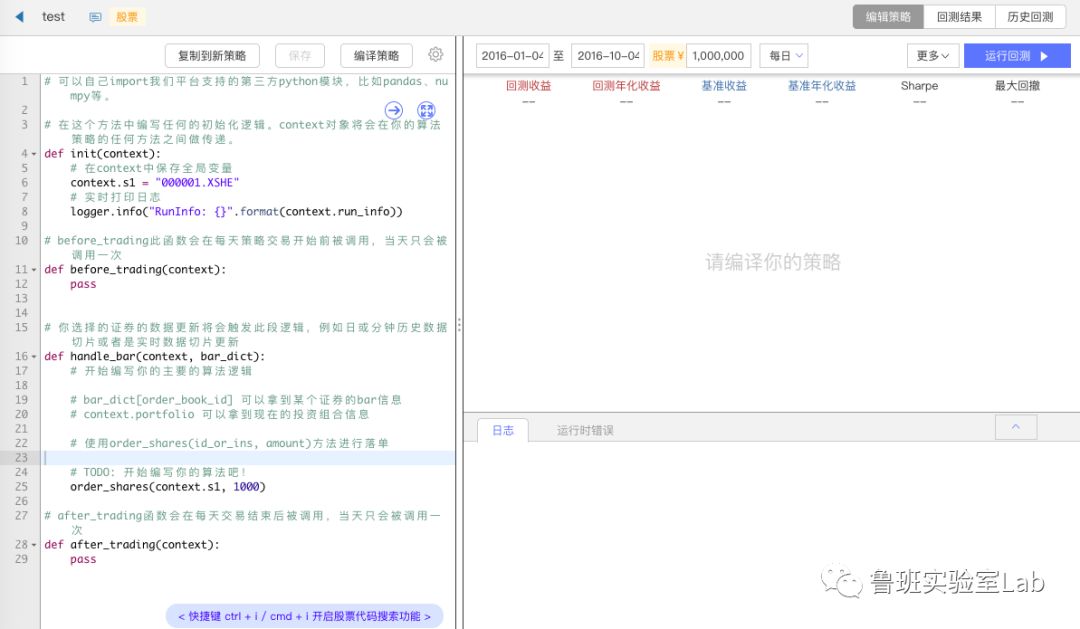
Task: Click the Sharpe metric label
Action: (920, 85)
